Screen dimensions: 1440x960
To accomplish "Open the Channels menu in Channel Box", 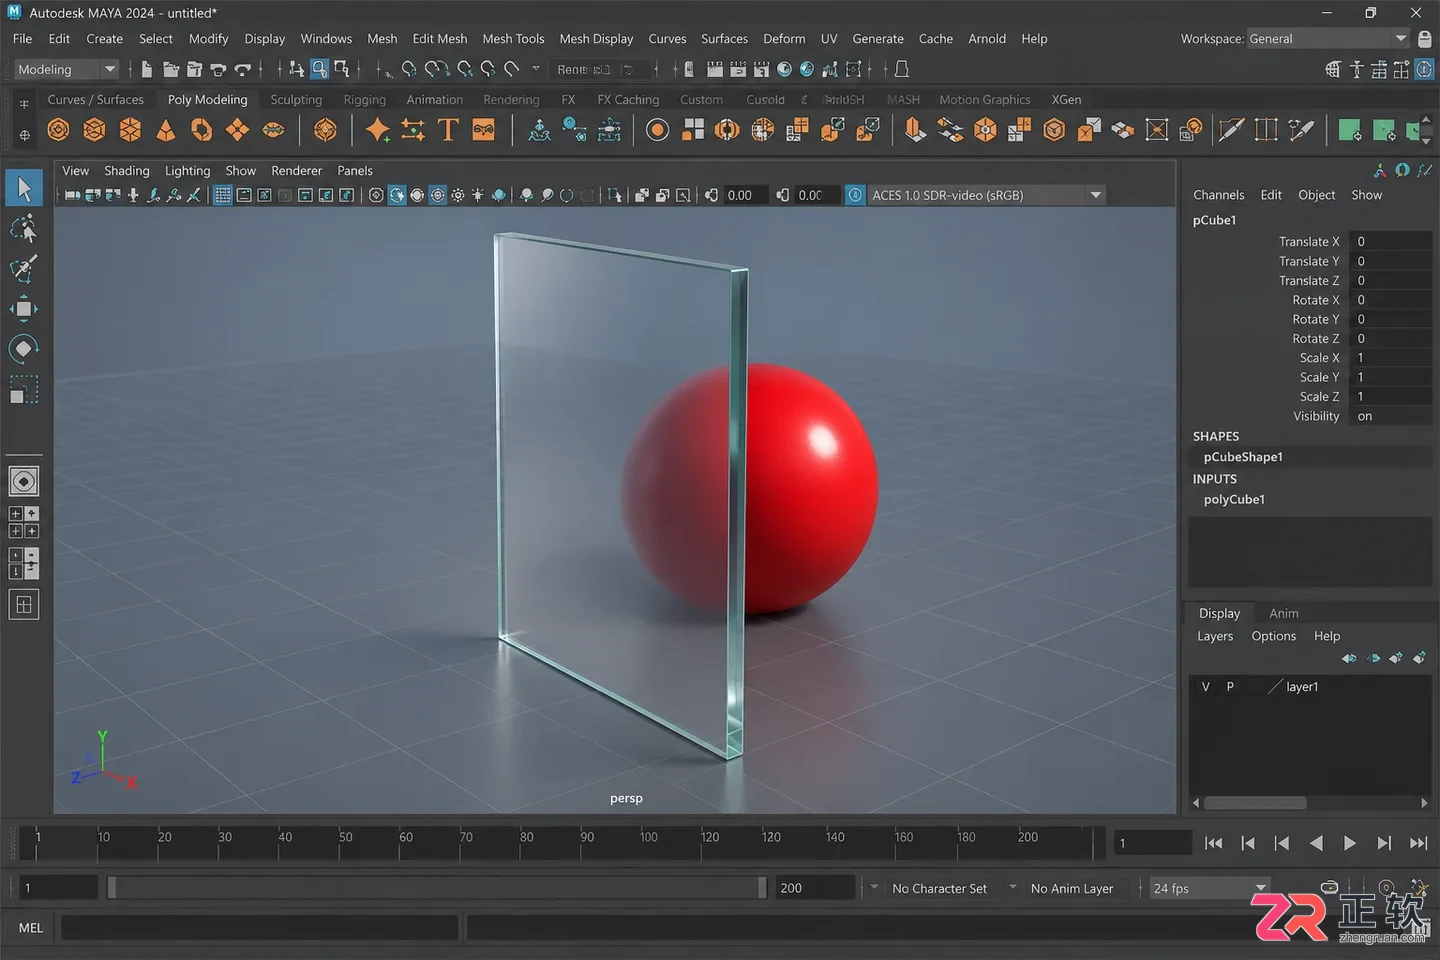I will point(1218,195).
